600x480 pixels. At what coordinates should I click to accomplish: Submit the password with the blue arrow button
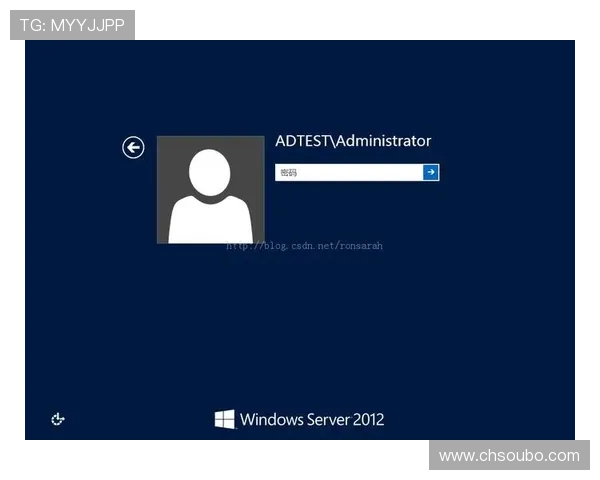pyautogui.click(x=431, y=172)
